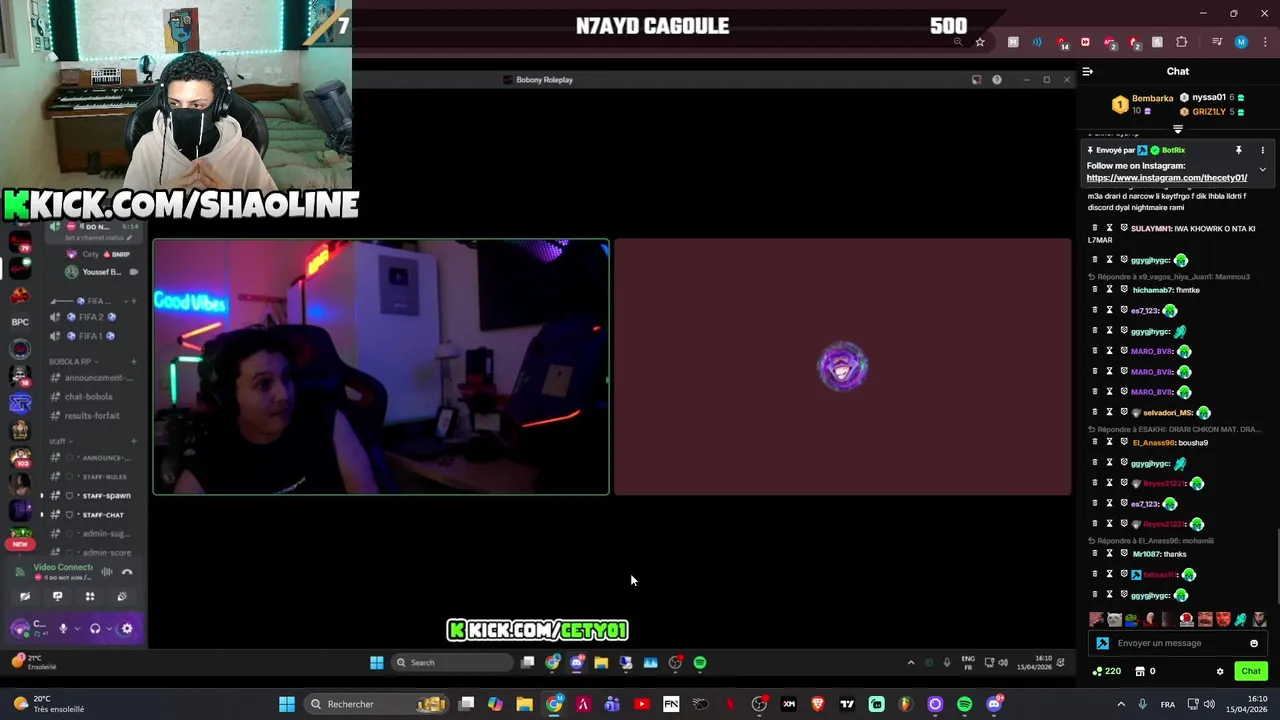The width and height of the screenshot is (1280, 720).
Task: Toggle Discord camera button
Action: (x=25, y=597)
